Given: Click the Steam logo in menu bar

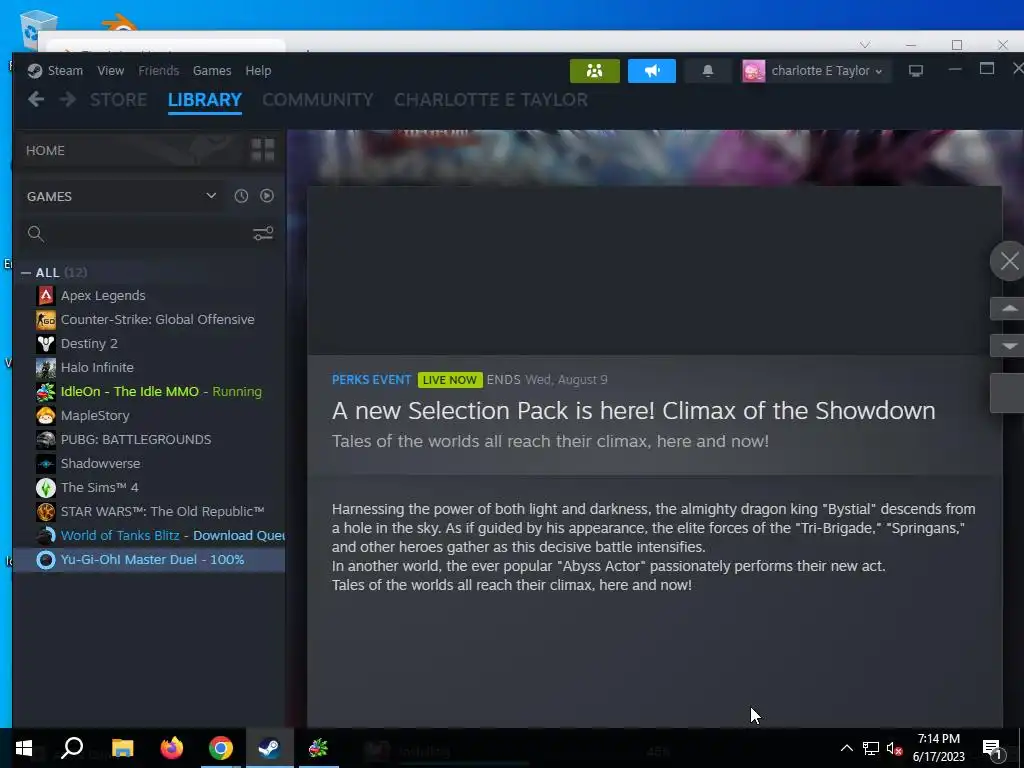Looking at the screenshot, I should tap(35, 71).
